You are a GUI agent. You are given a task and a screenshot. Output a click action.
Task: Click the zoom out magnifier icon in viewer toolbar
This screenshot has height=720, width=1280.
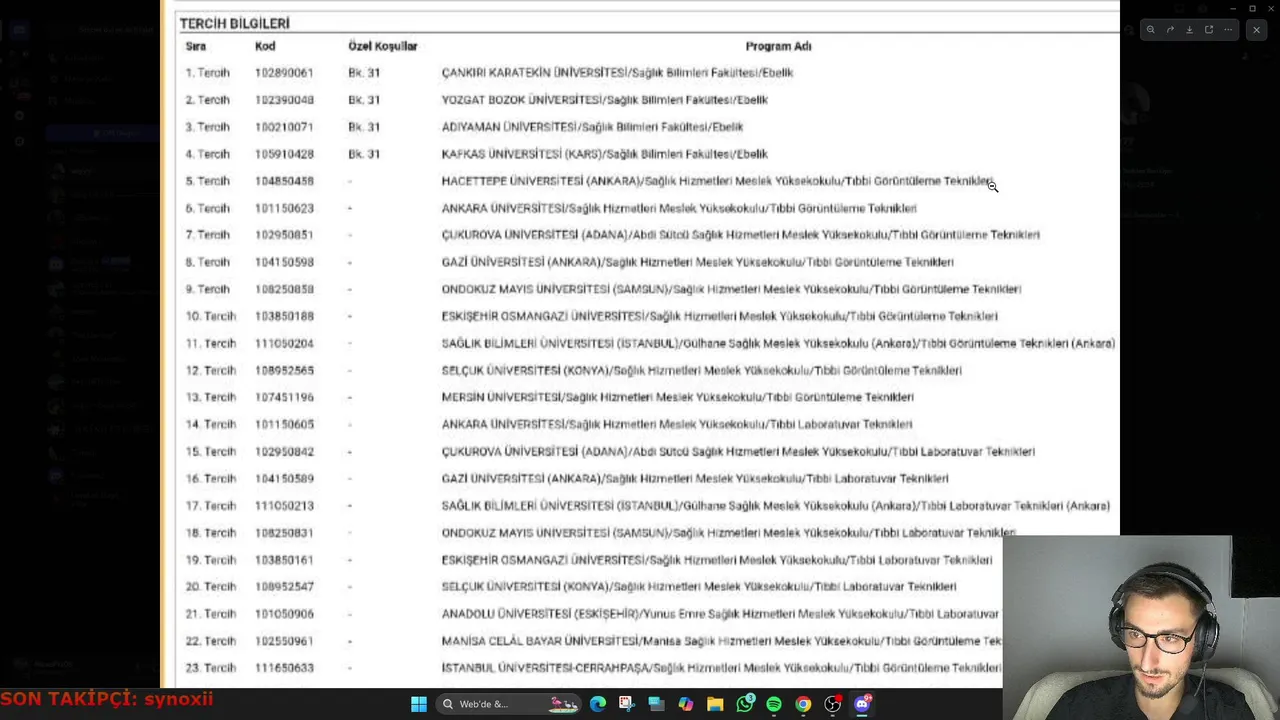(1150, 30)
